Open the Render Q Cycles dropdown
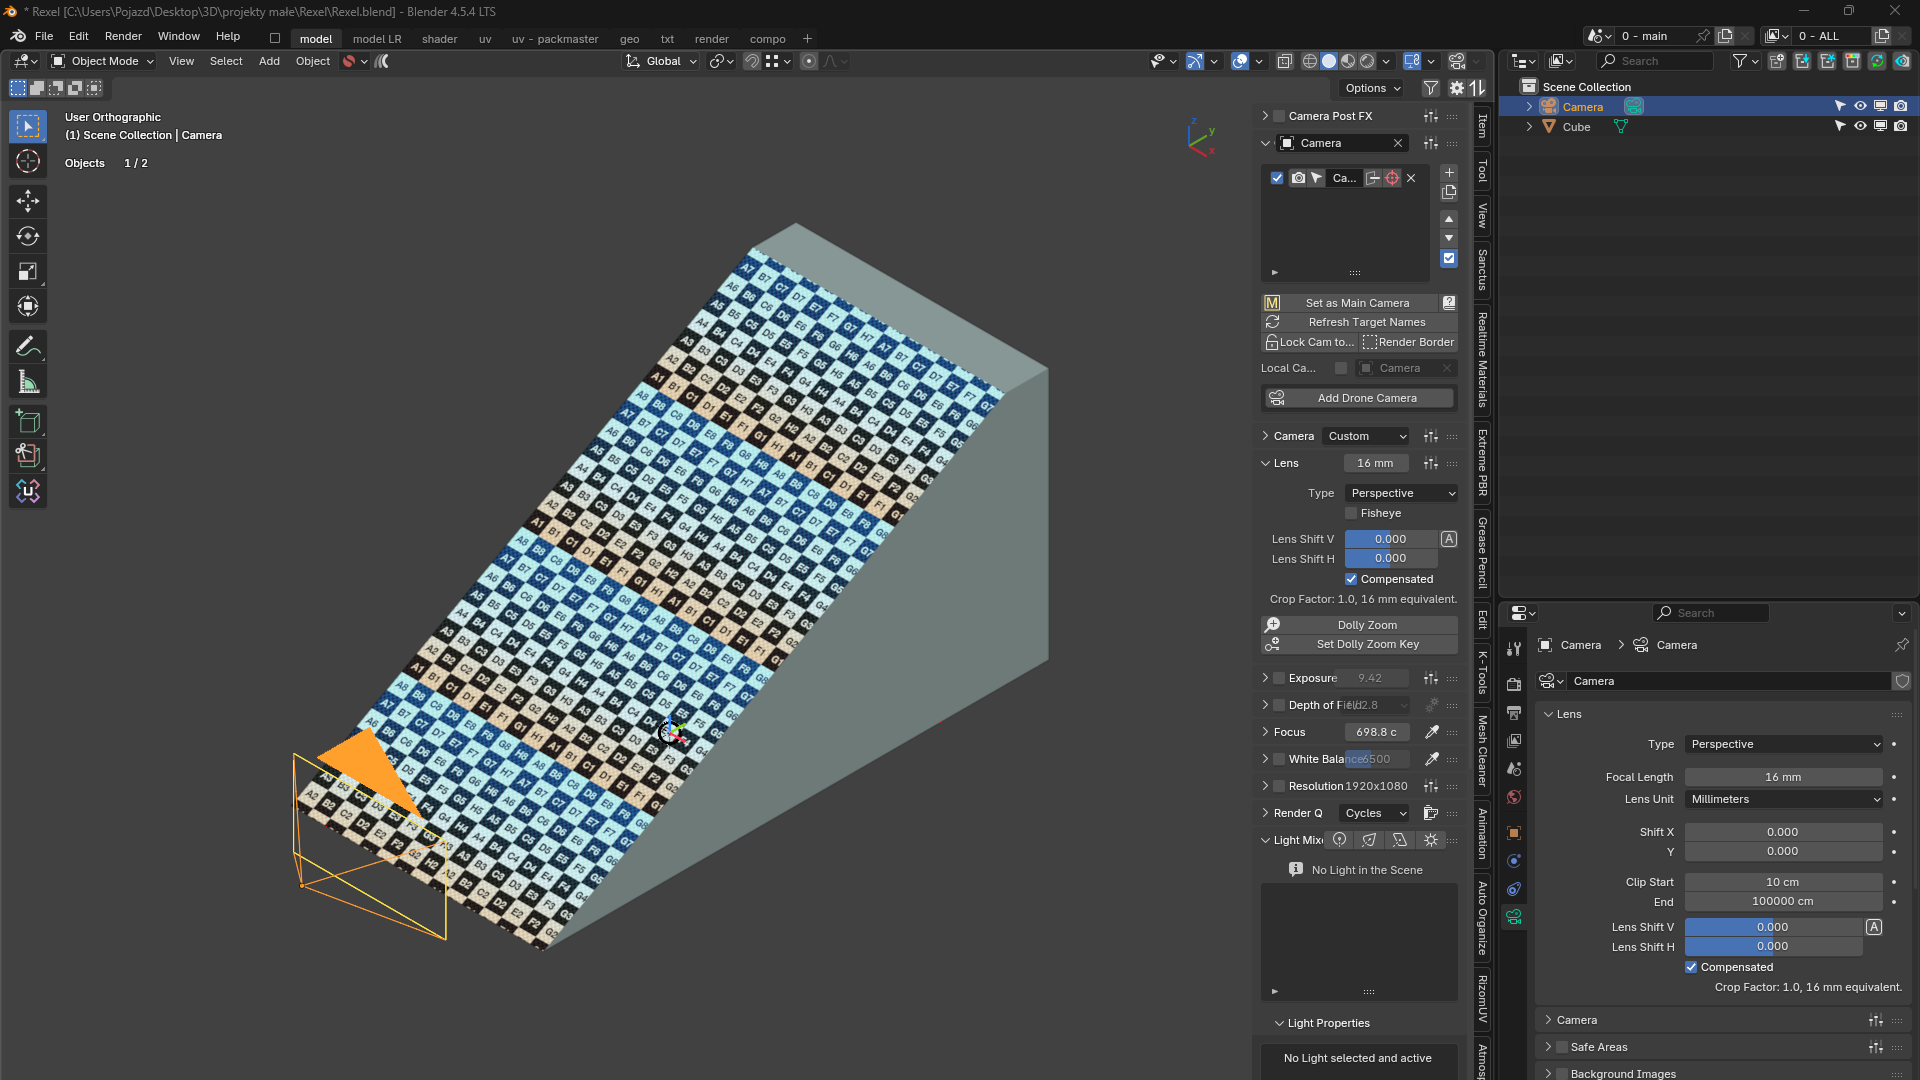Viewport: 1920px width, 1080px height. point(1374,813)
